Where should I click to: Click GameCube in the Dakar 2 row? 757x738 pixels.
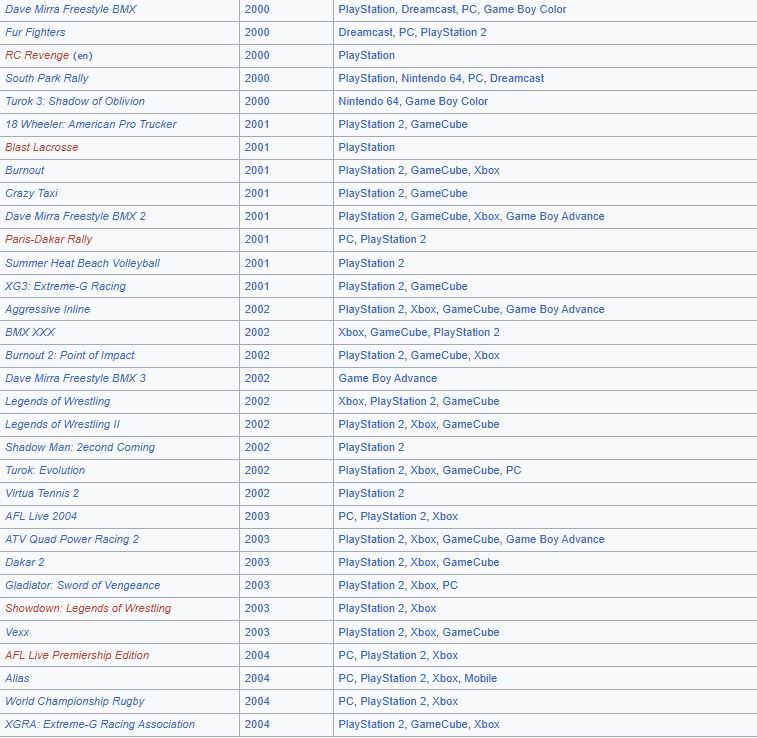pos(471,562)
